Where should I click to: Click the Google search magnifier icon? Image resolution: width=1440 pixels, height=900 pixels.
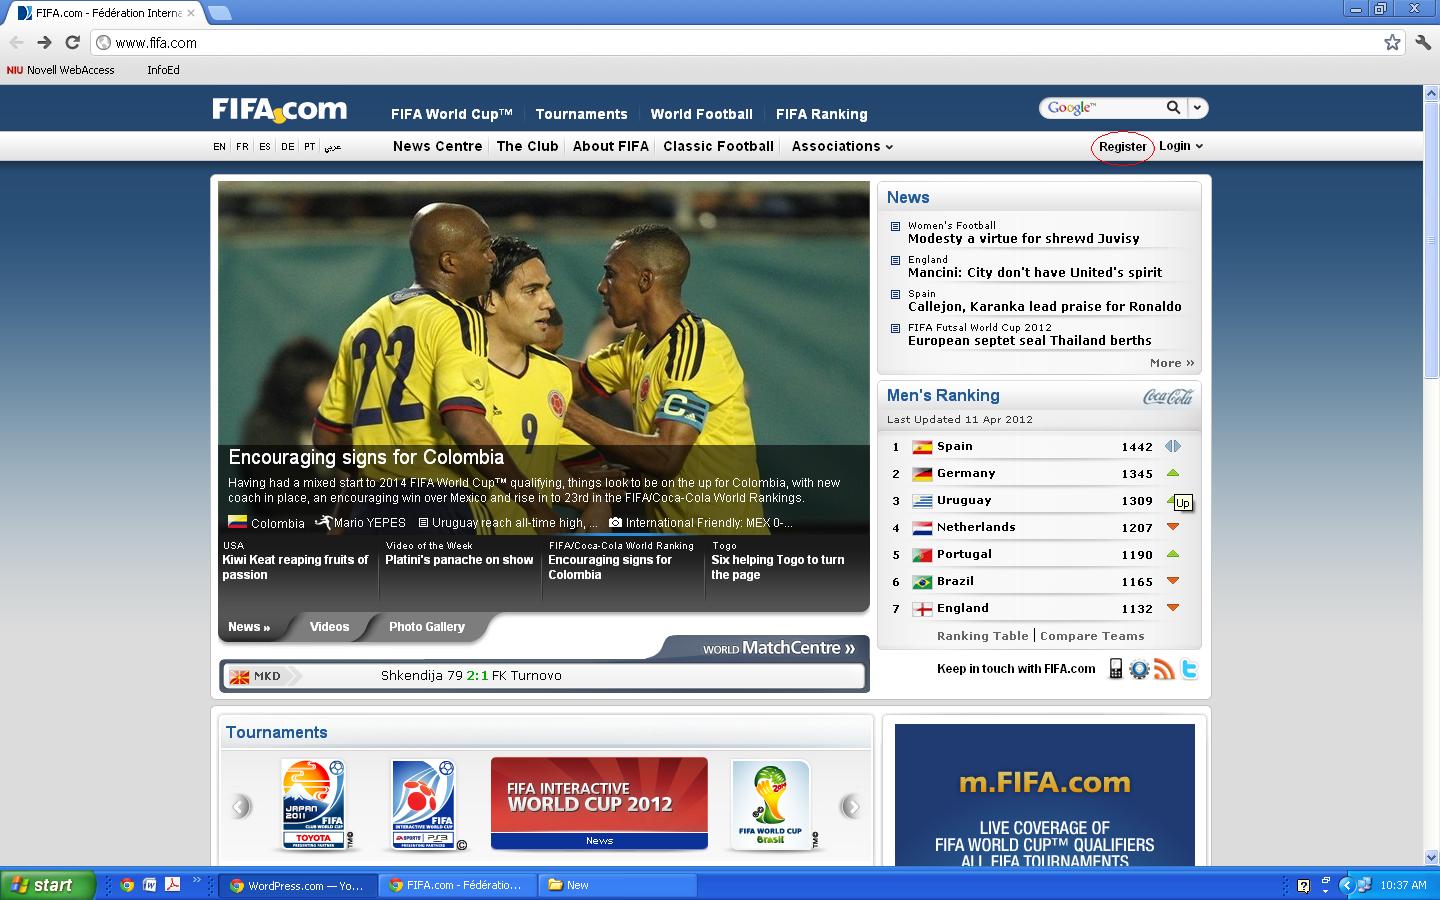coord(1174,107)
